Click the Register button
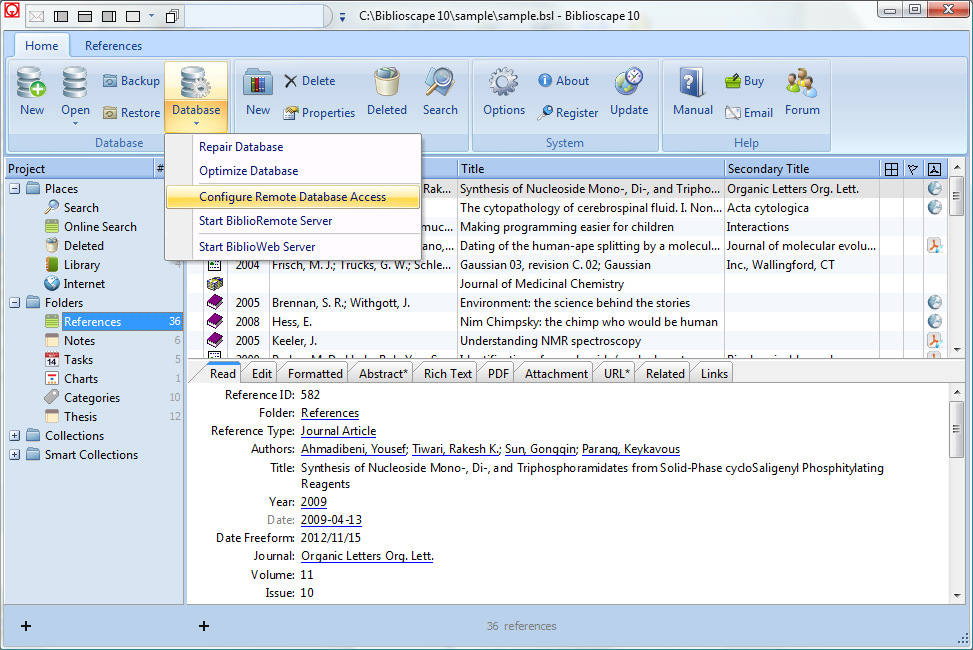Viewport: 973px width, 650px height. click(568, 112)
